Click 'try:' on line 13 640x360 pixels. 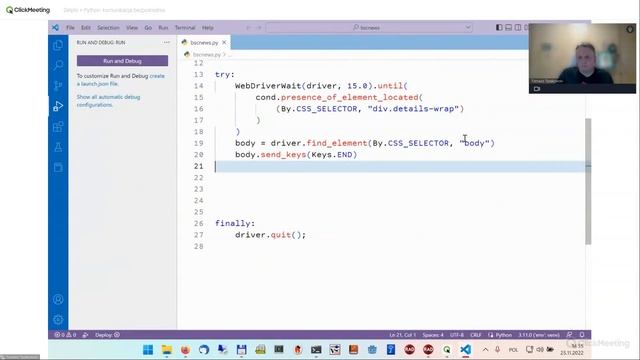click(225, 75)
